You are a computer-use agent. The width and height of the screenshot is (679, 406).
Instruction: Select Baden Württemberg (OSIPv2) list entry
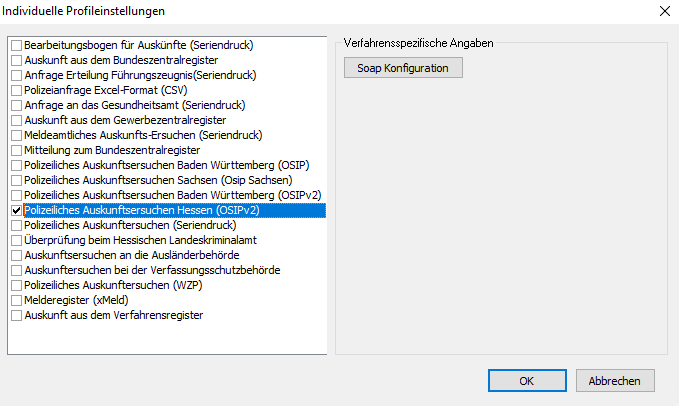click(171, 196)
